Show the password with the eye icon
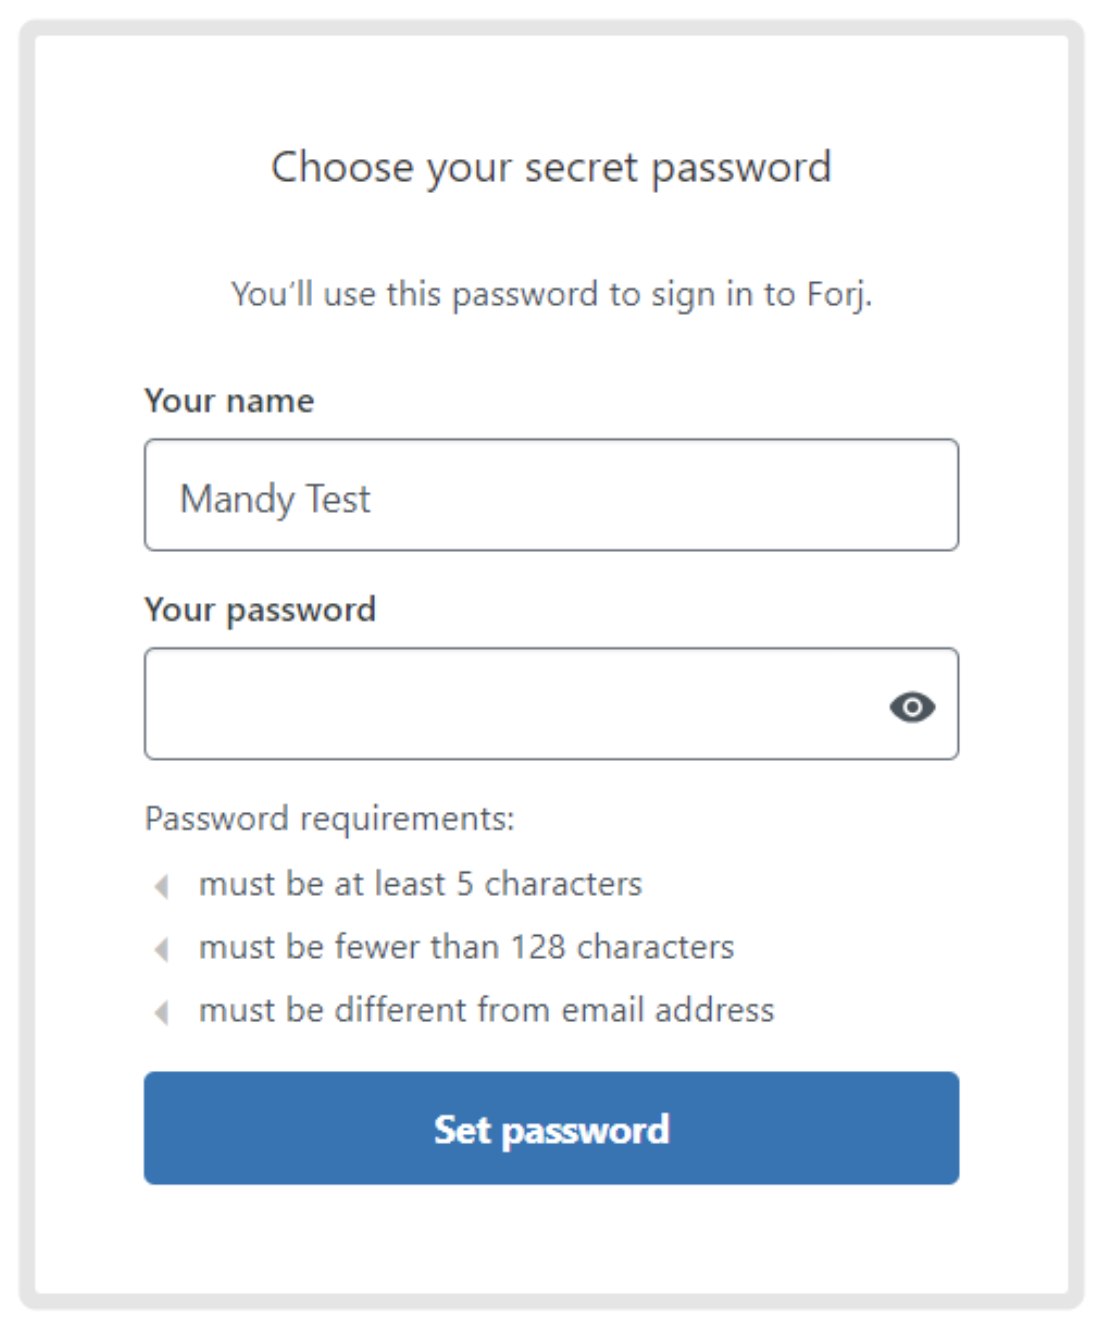Image resolution: width=1108 pixels, height=1344 pixels. tap(912, 707)
